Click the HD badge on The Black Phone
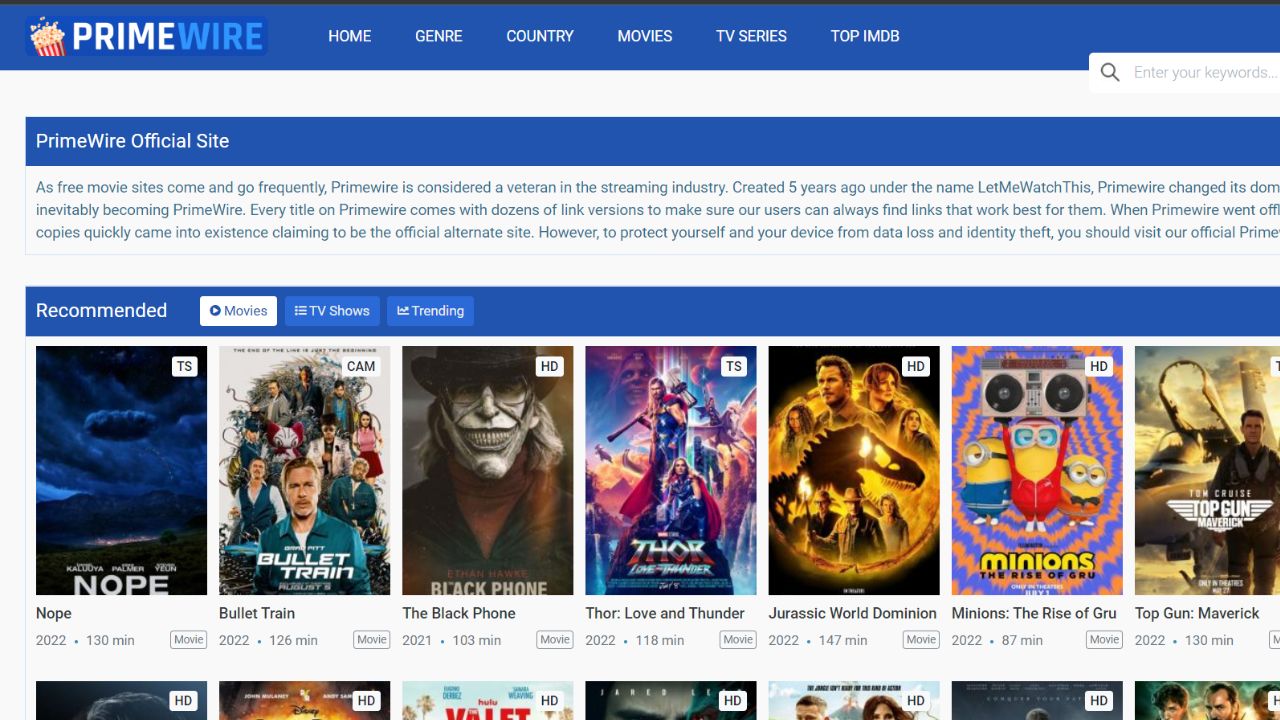Viewport: 1280px width, 720px height. click(x=549, y=366)
